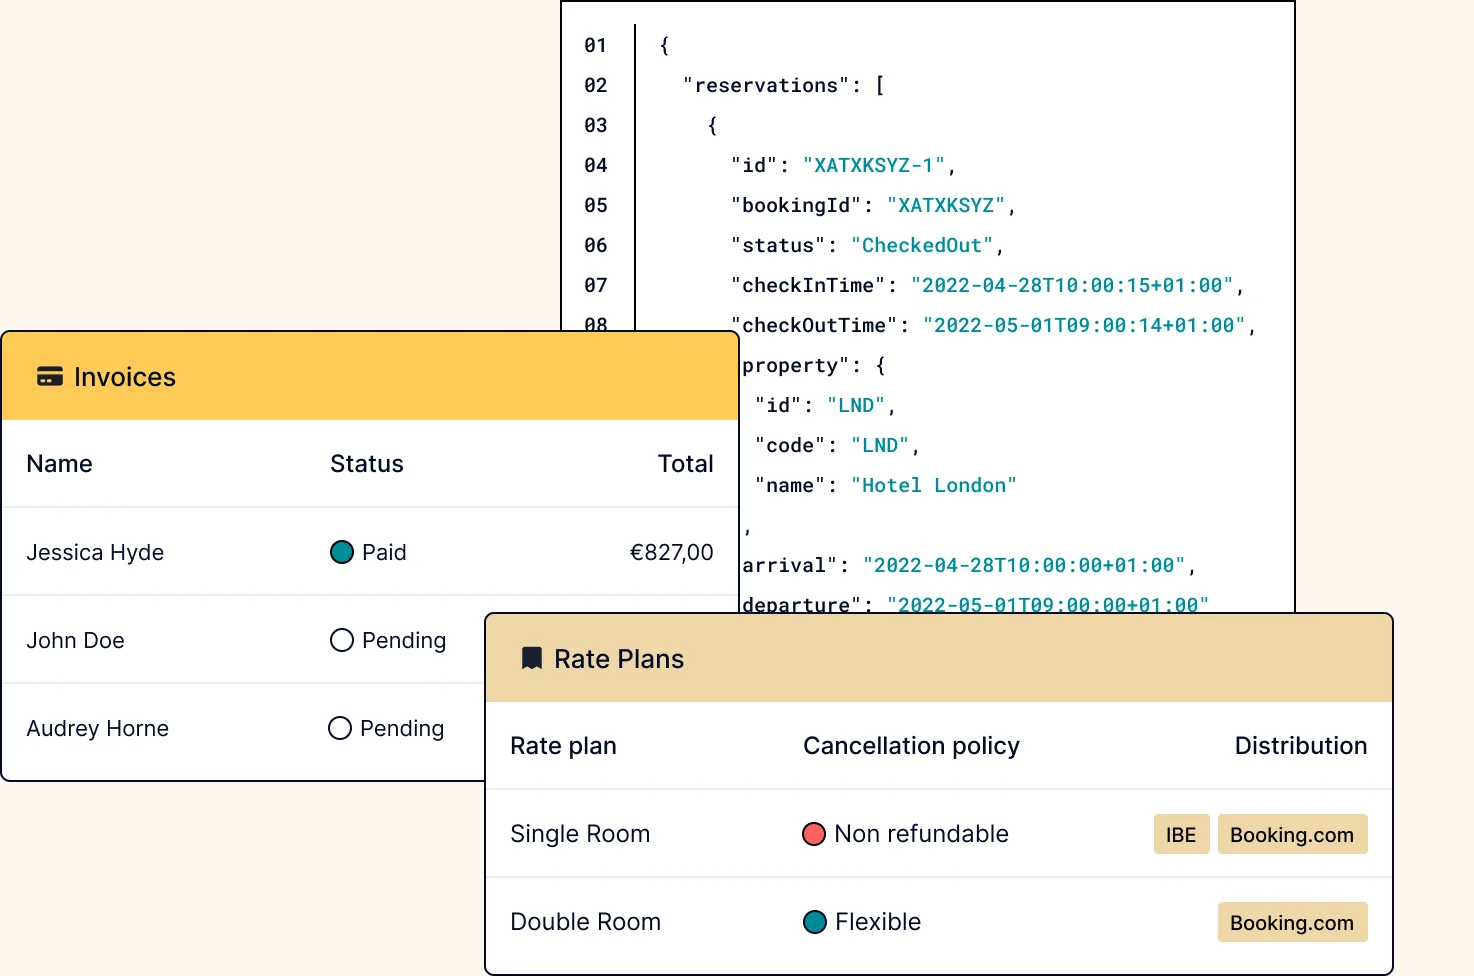Click the Pending label in John Doe's row
The image size is (1474, 976).
pyautogui.click(x=404, y=640)
